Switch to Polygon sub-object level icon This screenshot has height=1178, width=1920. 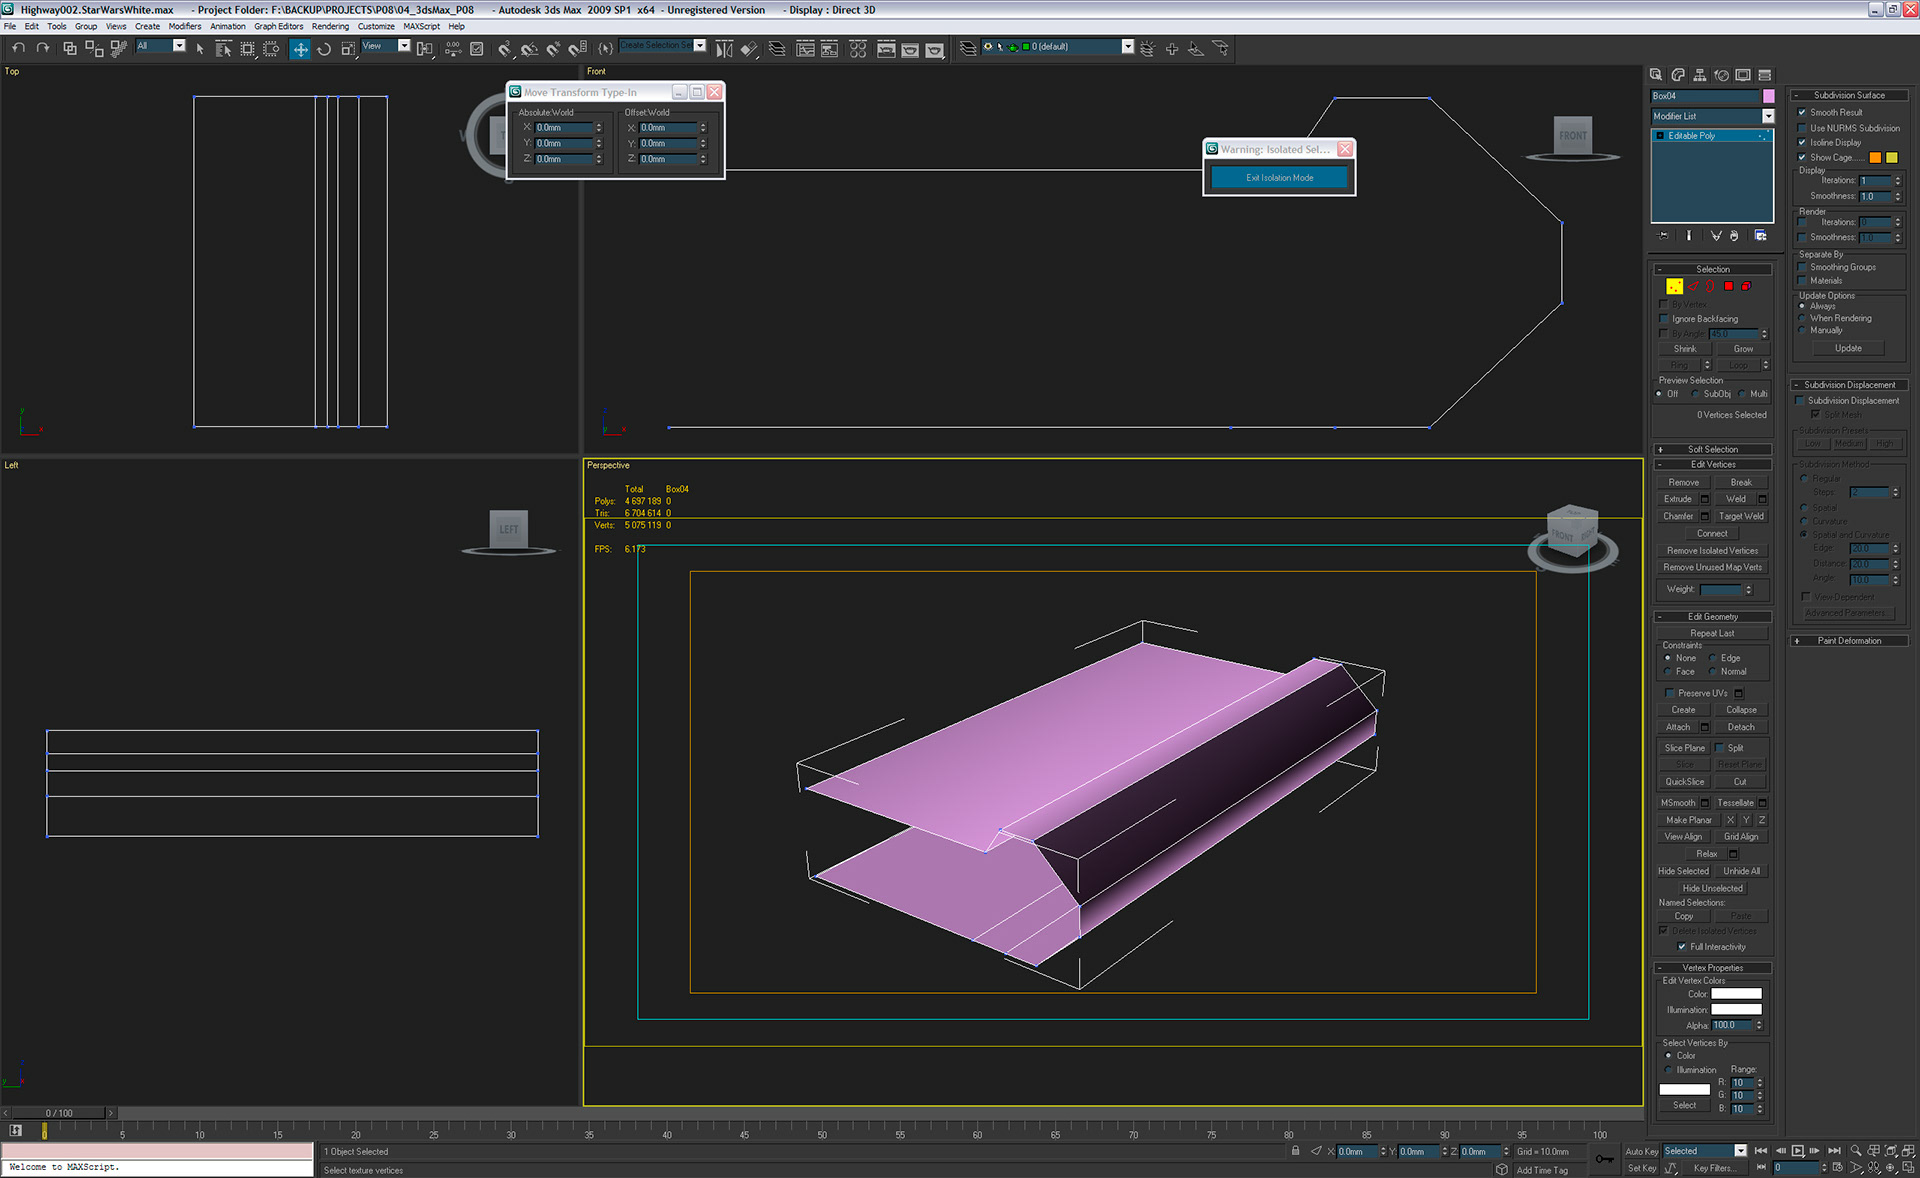click(x=1728, y=286)
